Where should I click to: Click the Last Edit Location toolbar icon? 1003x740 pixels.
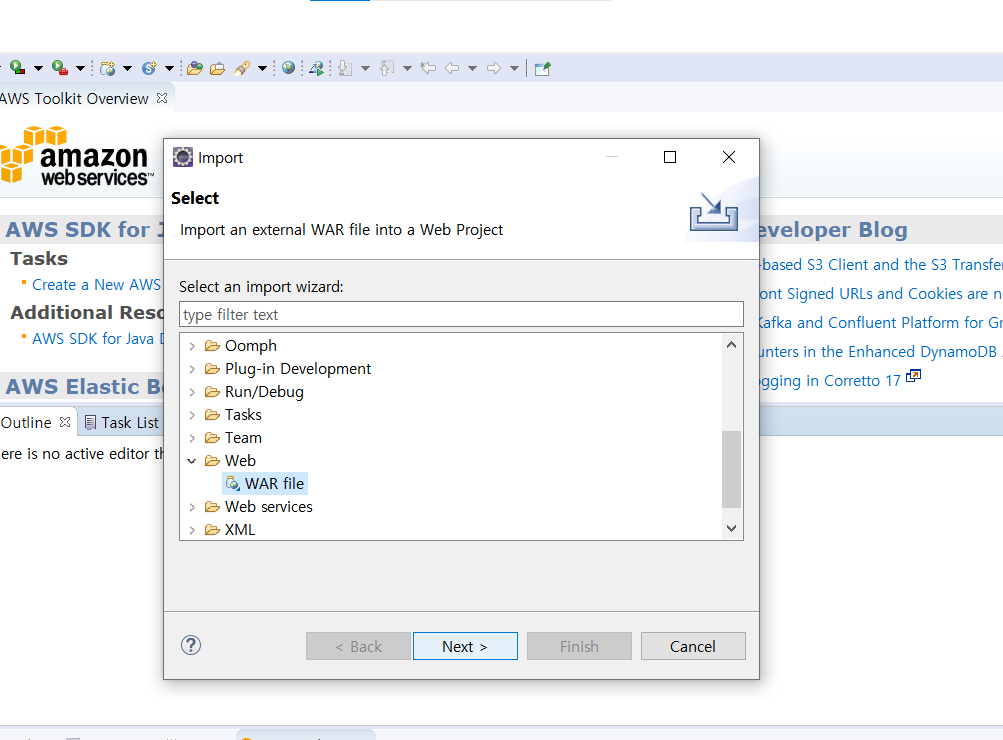click(x=429, y=68)
